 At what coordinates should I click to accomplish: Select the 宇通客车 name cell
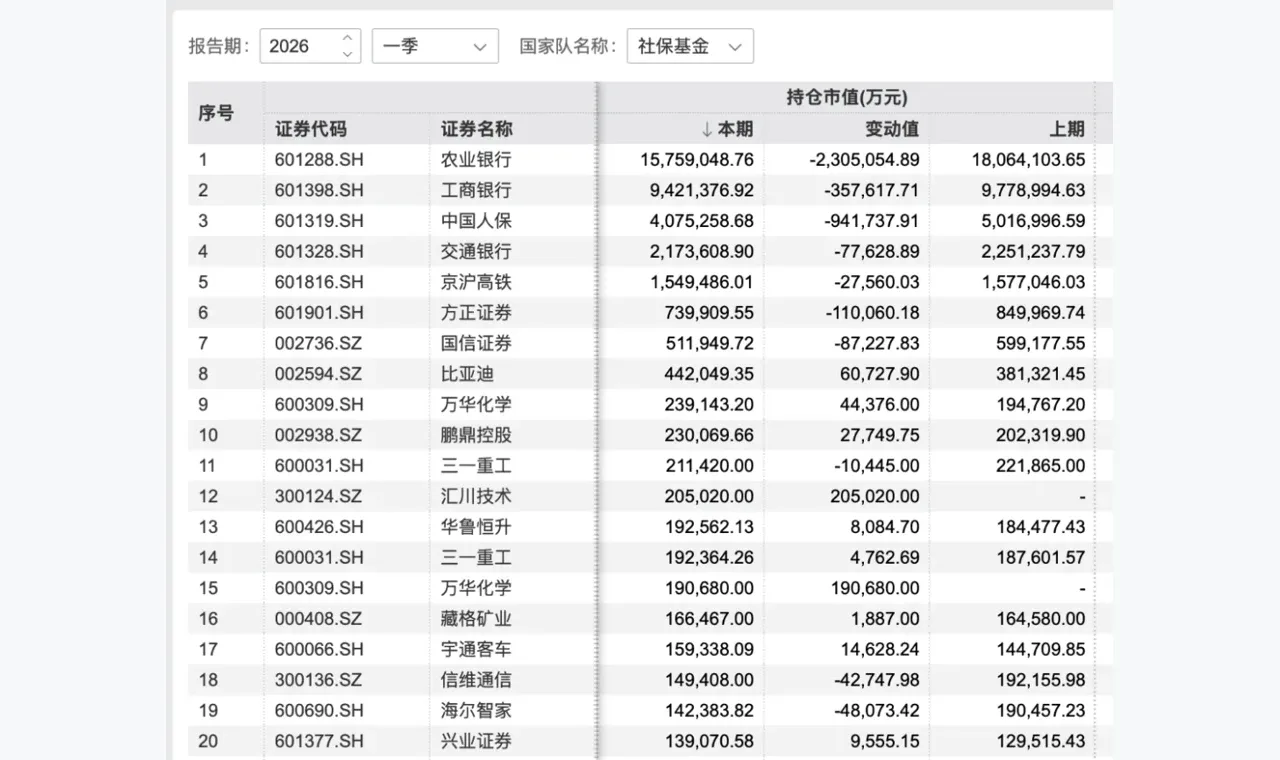pos(476,649)
